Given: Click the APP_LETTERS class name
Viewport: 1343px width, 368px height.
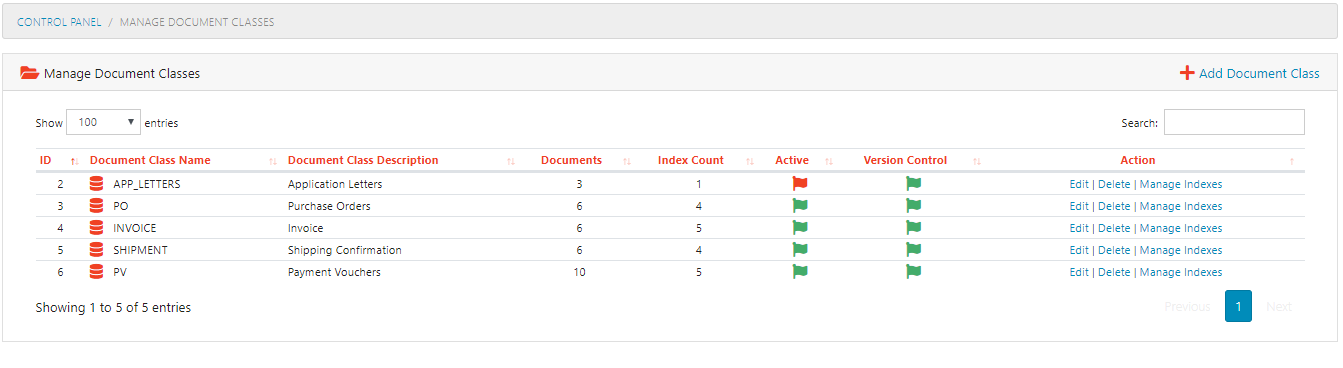Looking at the screenshot, I should coord(147,184).
